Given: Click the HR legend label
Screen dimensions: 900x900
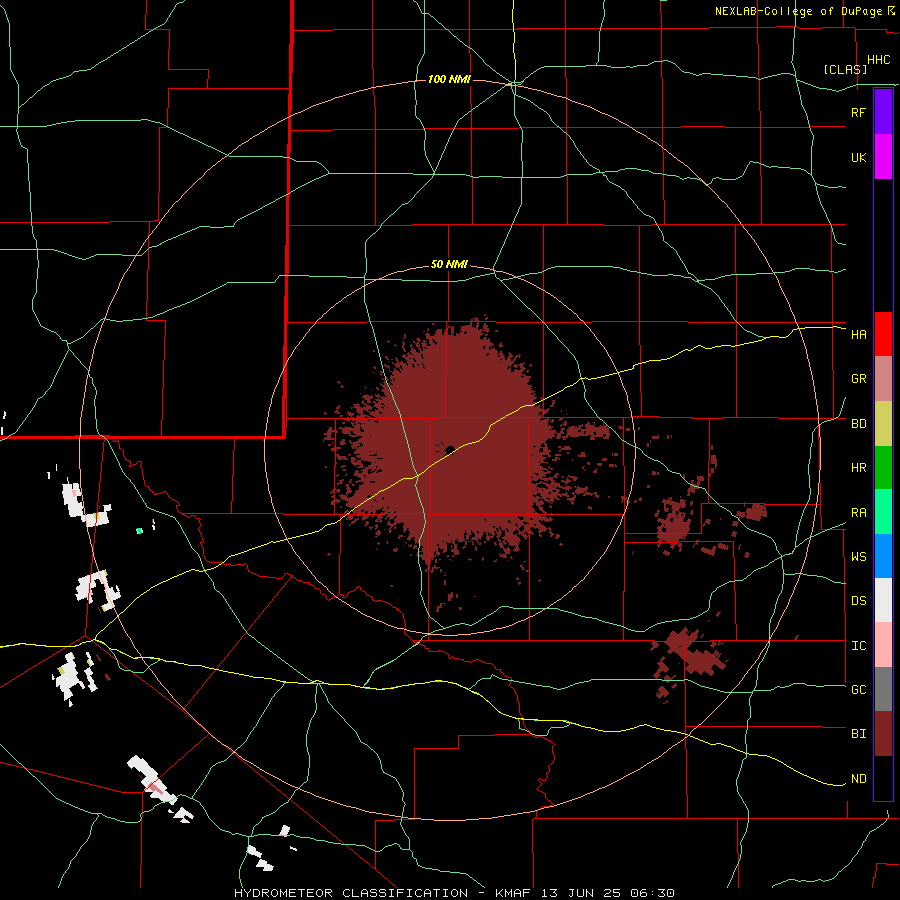Looking at the screenshot, I should point(858,468).
